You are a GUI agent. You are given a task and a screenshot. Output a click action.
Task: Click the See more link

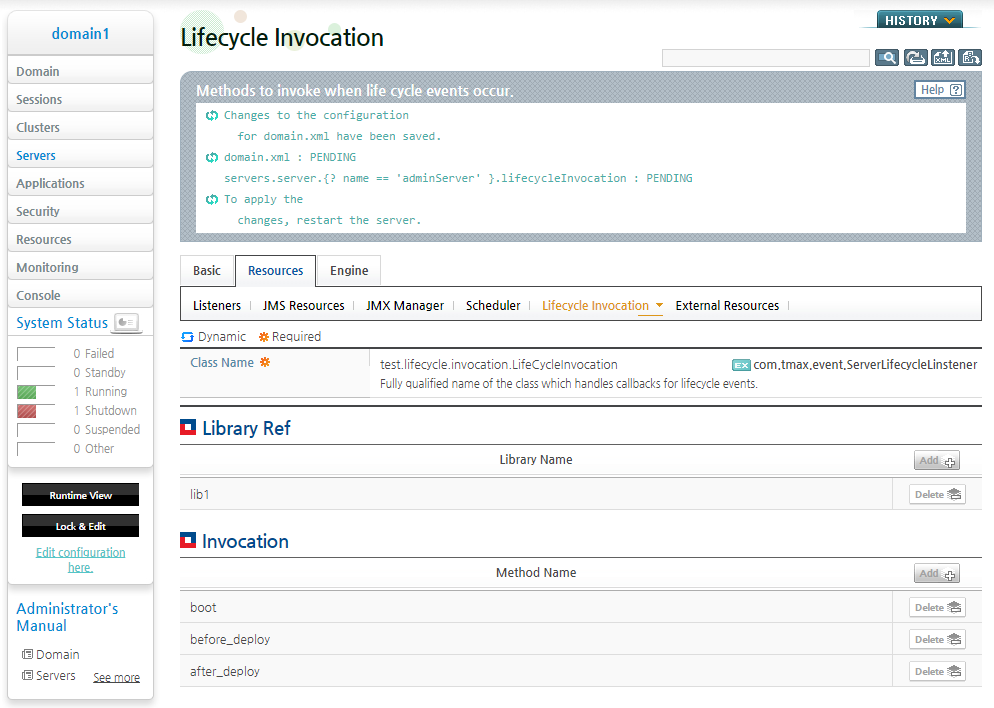[x=117, y=677]
